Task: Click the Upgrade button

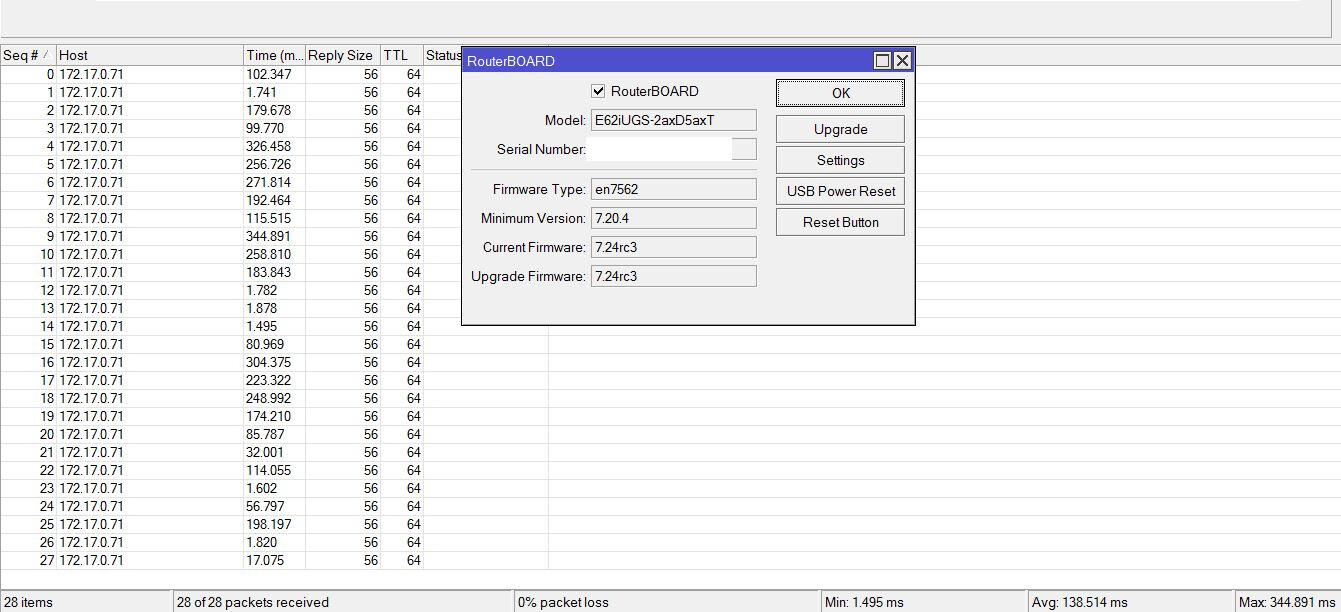Action: pyautogui.click(x=840, y=129)
